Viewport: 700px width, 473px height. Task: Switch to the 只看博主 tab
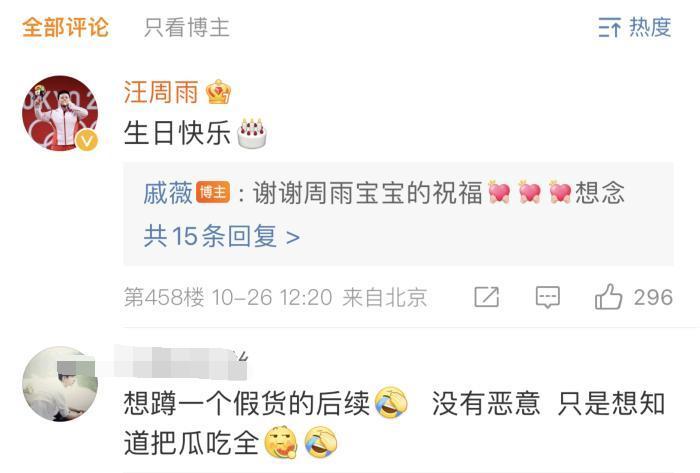187,28
